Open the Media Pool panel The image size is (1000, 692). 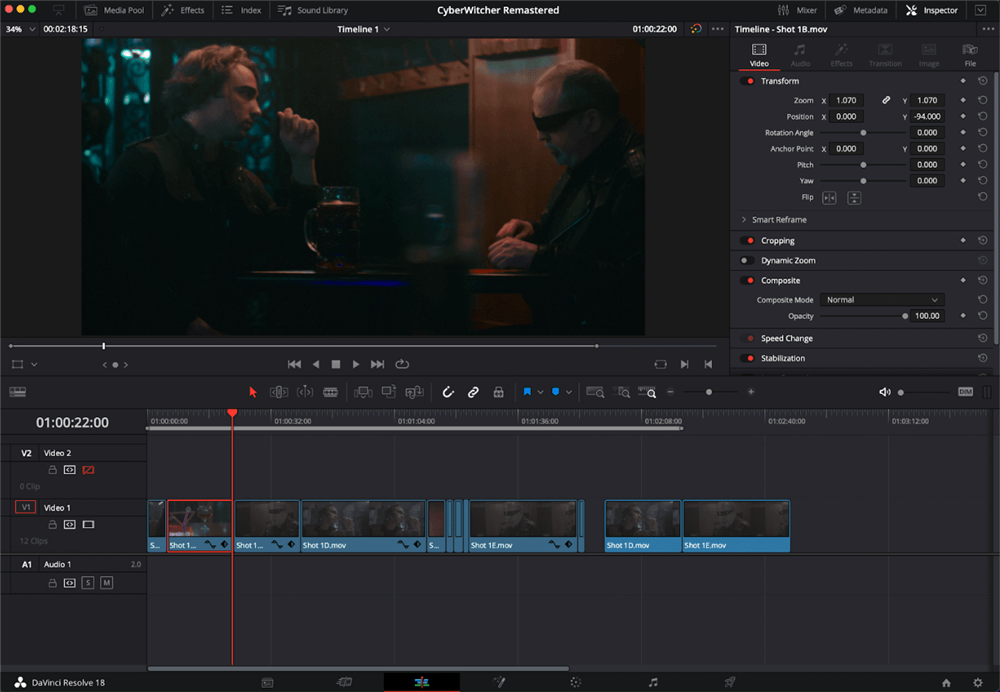[x=117, y=10]
